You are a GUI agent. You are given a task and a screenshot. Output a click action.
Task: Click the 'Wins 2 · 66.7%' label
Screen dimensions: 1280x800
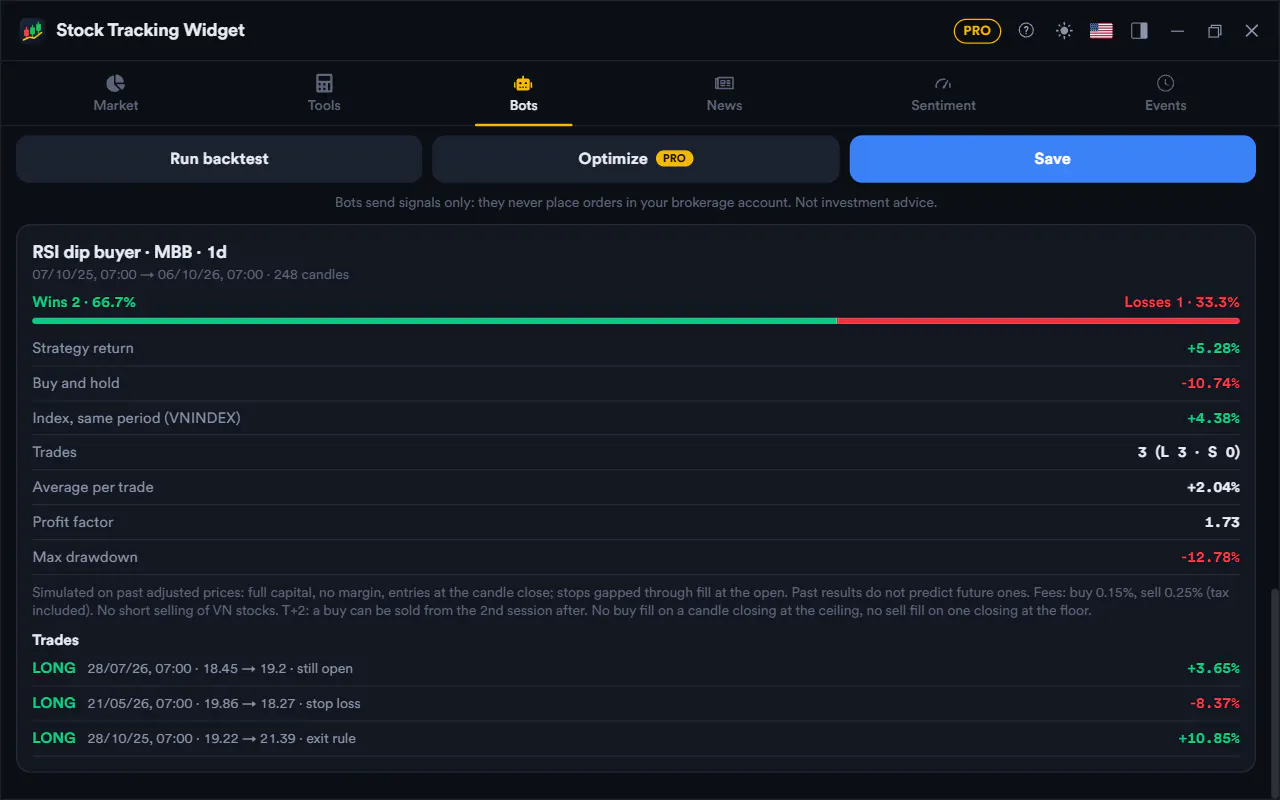(x=84, y=302)
